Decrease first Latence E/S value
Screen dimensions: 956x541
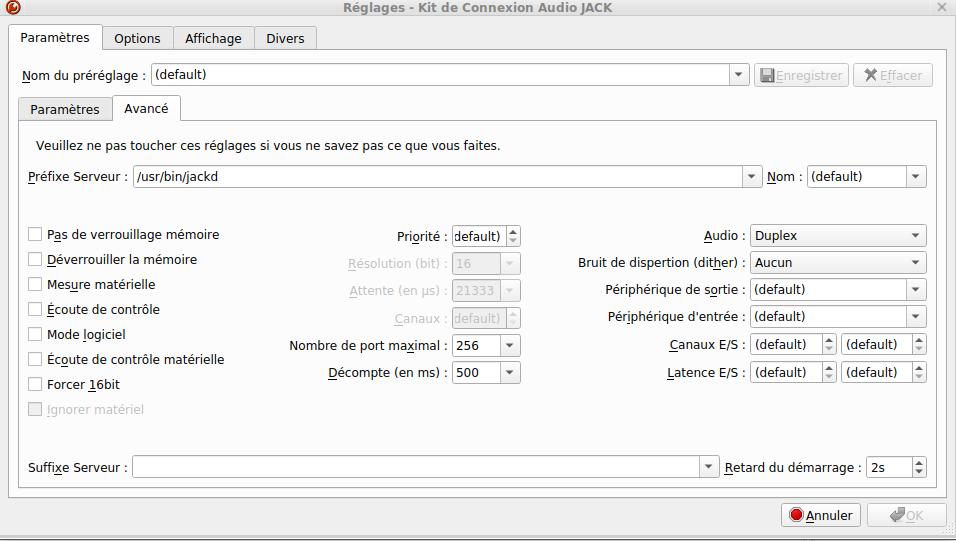click(x=829, y=378)
